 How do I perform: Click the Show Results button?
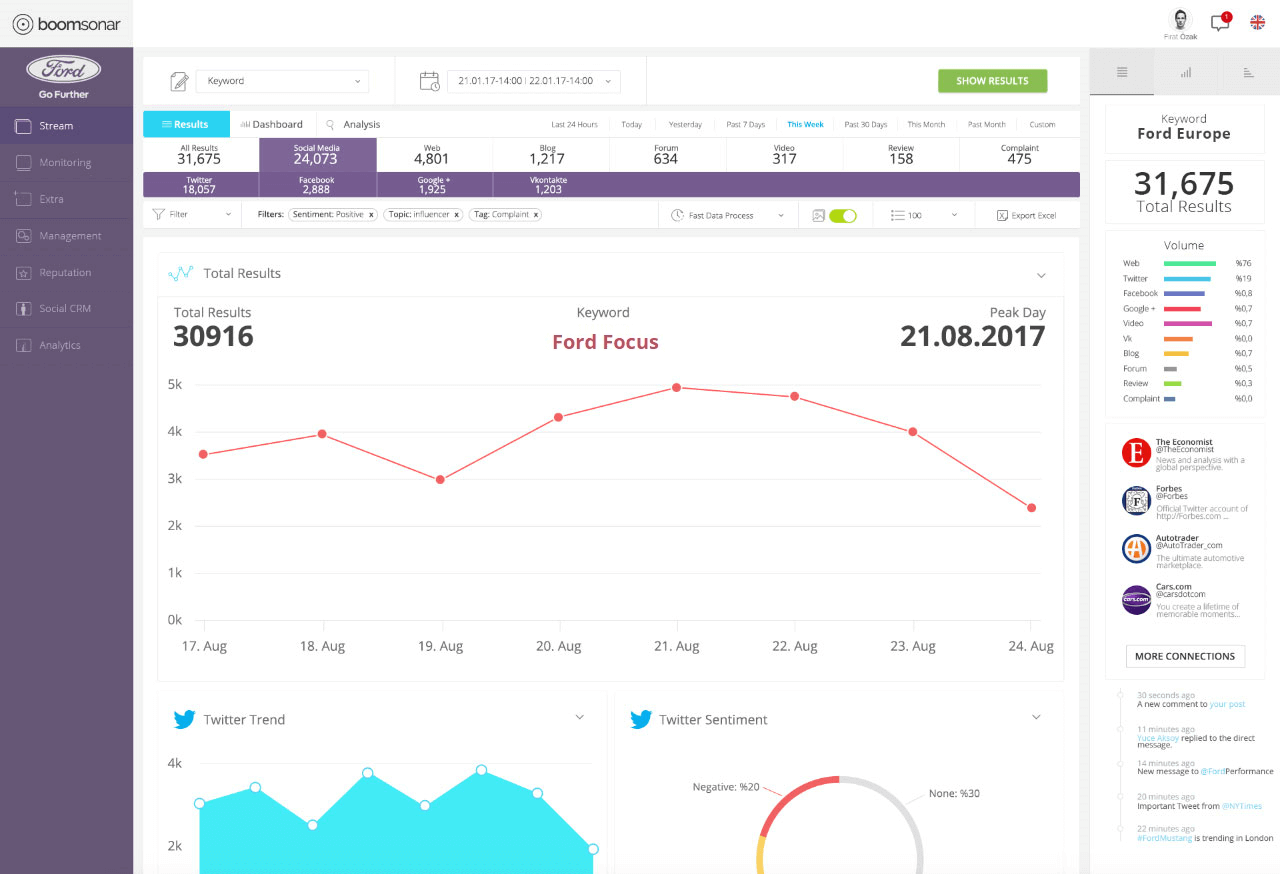point(992,81)
